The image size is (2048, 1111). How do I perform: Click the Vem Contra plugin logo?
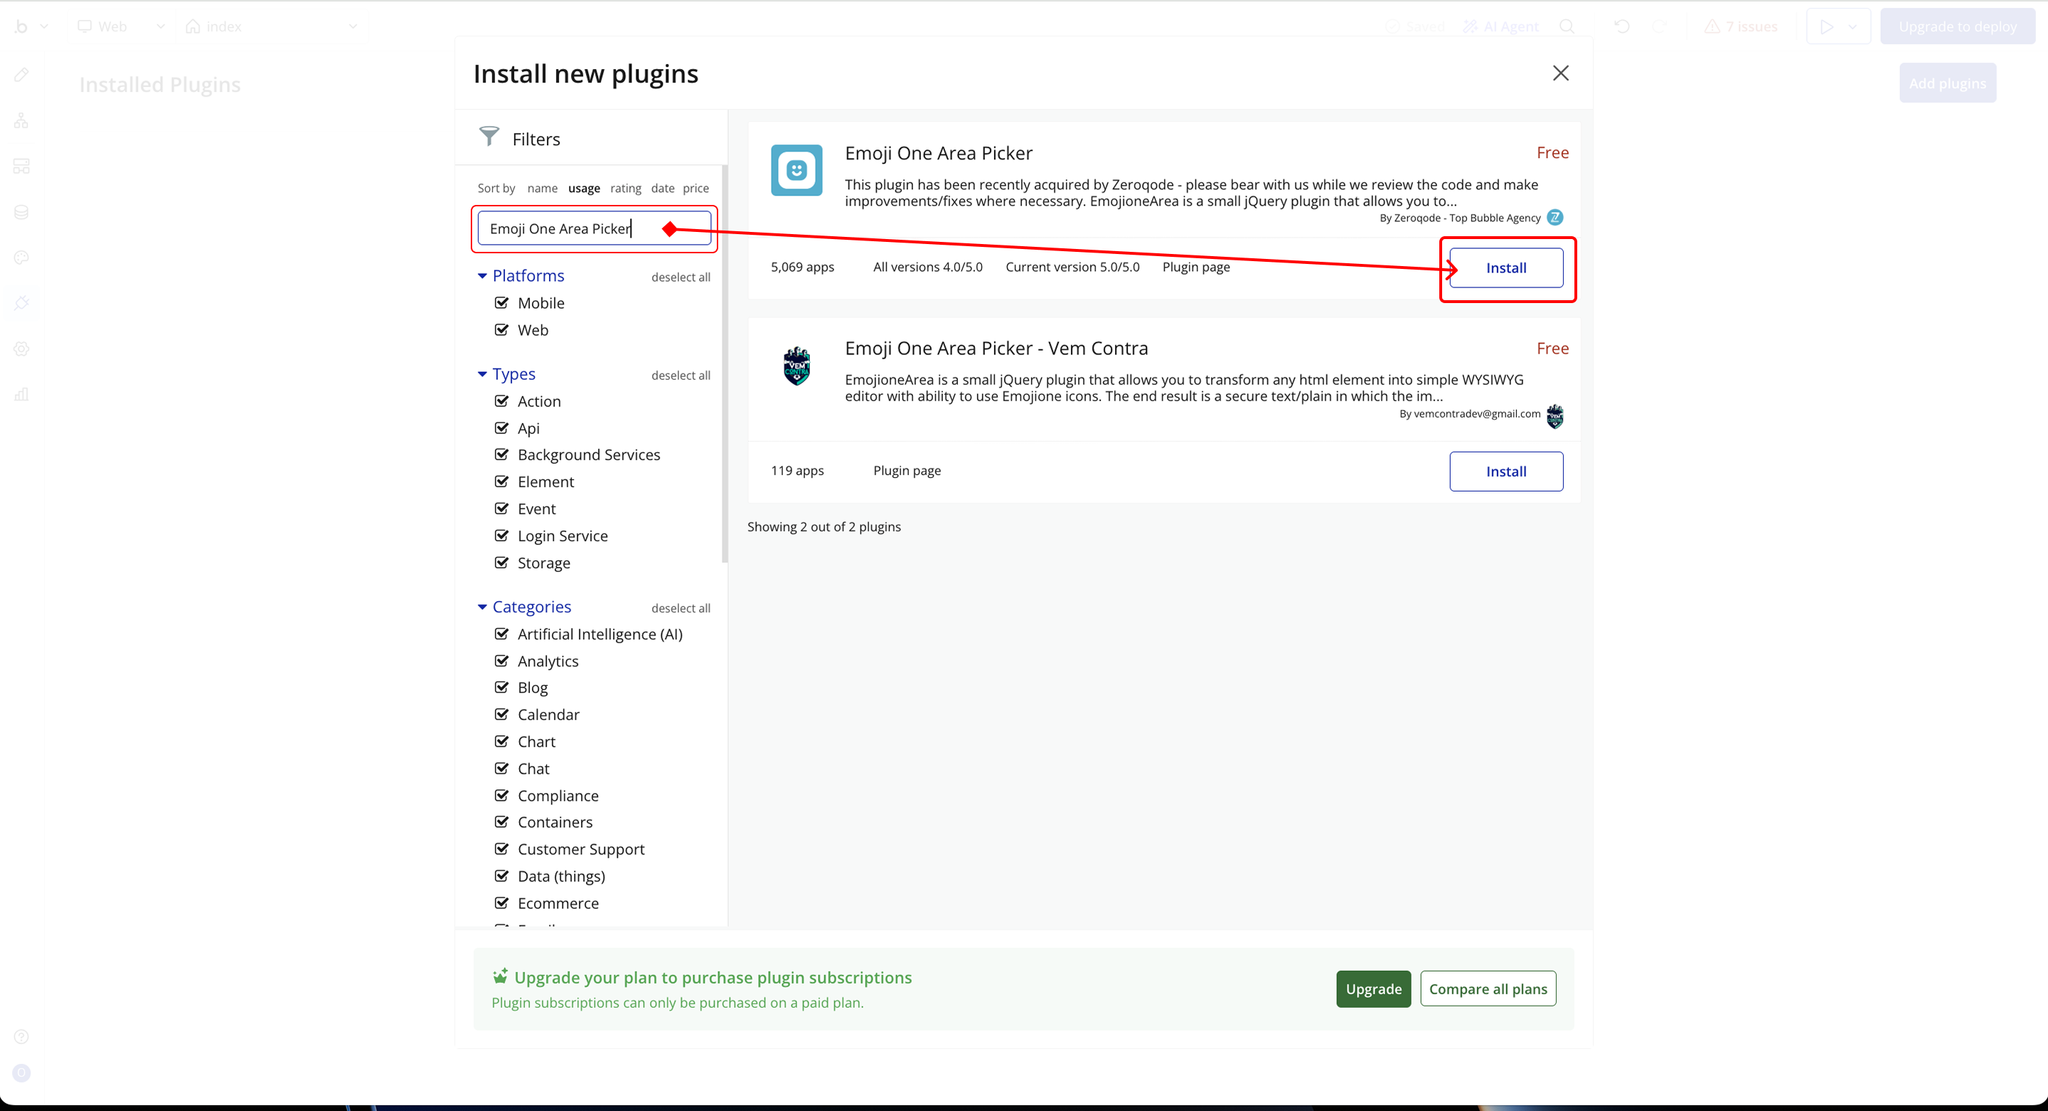coord(796,366)
